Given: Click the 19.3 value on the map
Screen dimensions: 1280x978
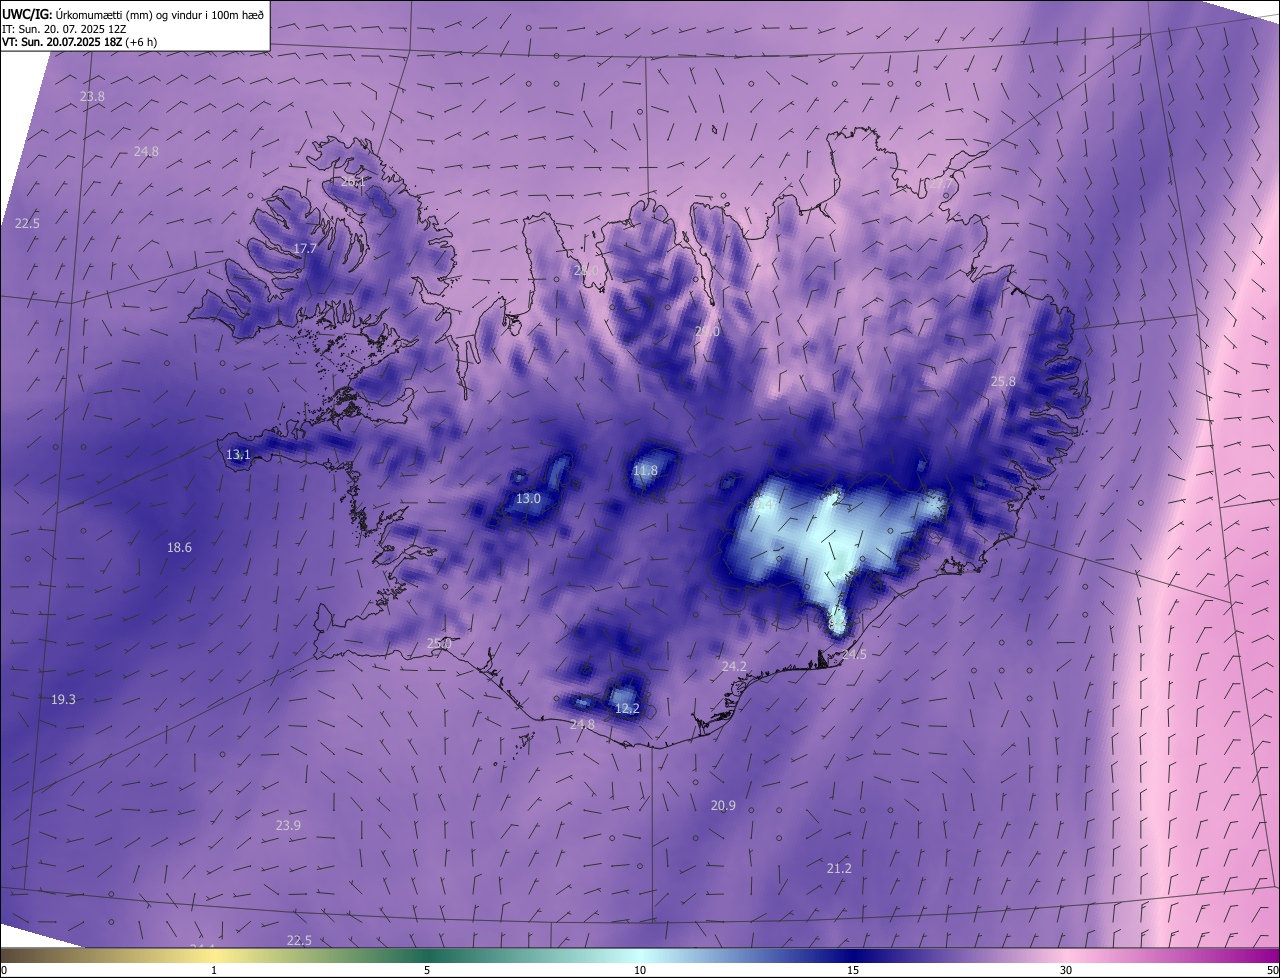Looking at the screenshot, I should coord(63,700).
